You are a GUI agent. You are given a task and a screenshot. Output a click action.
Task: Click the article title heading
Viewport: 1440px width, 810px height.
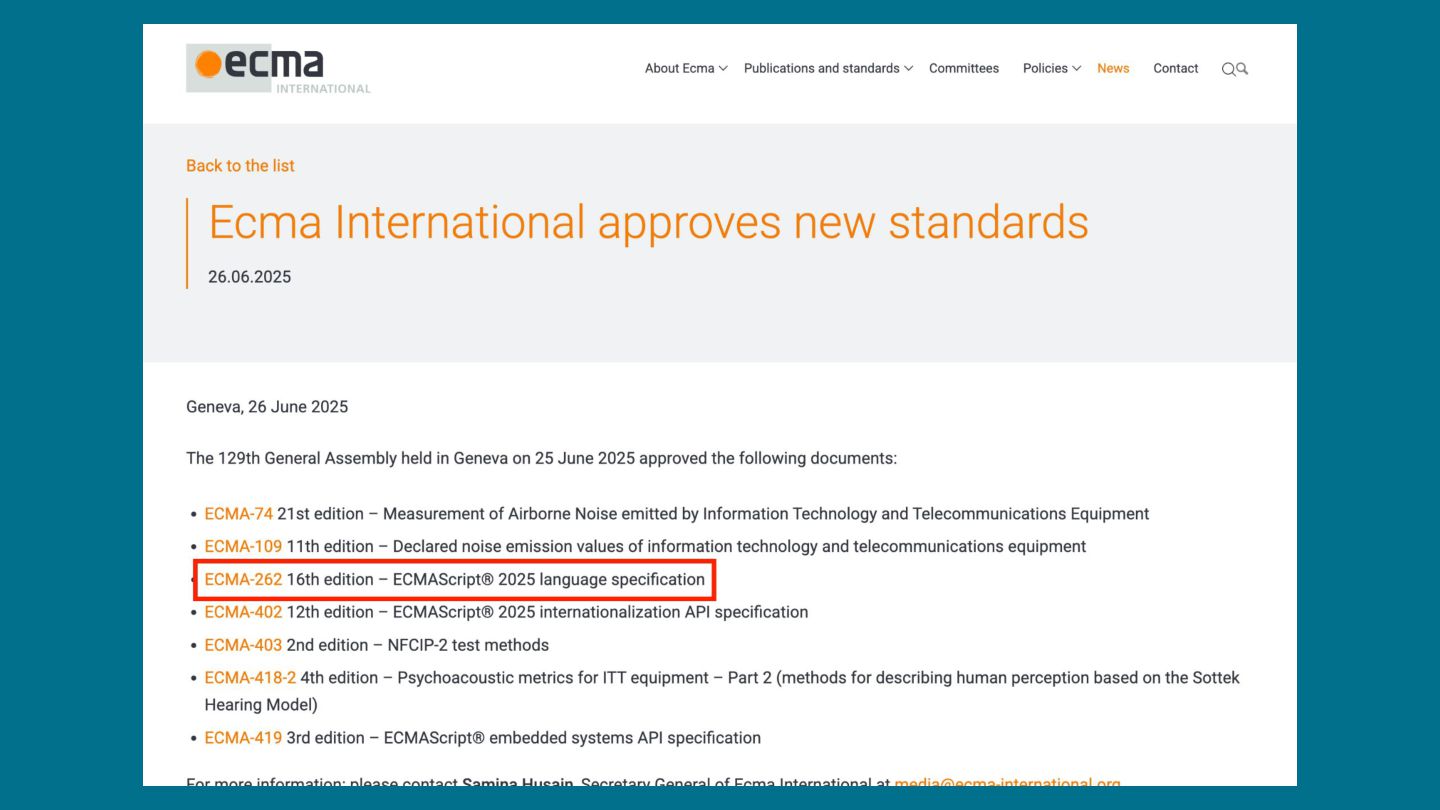[648, 222]
